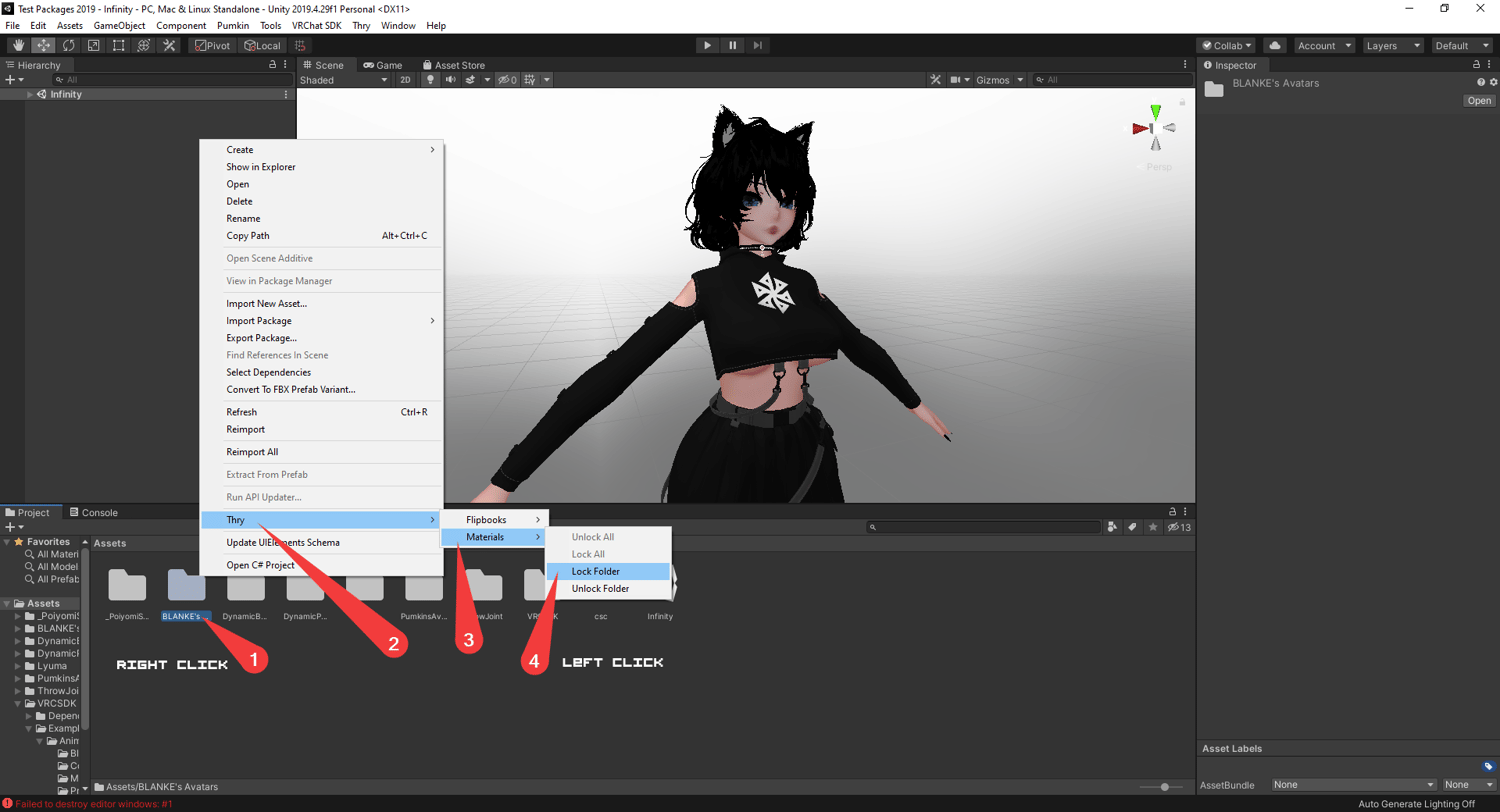Viewport: 1500px width, 812px height.
Task: Toggle scene lighting bulb icon
Action: [x=431, y=79]
